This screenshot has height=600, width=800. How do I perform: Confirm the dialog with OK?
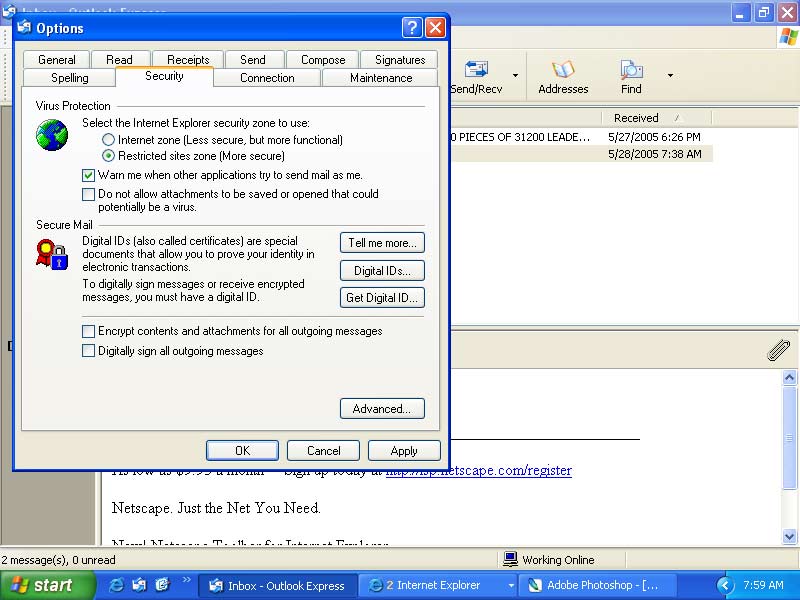pyautogui.click(x=242, y=451)
